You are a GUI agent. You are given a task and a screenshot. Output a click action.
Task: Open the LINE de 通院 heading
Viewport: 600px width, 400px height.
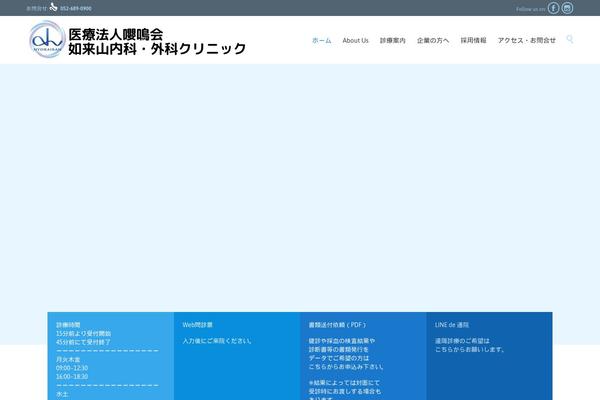[452, 325]
